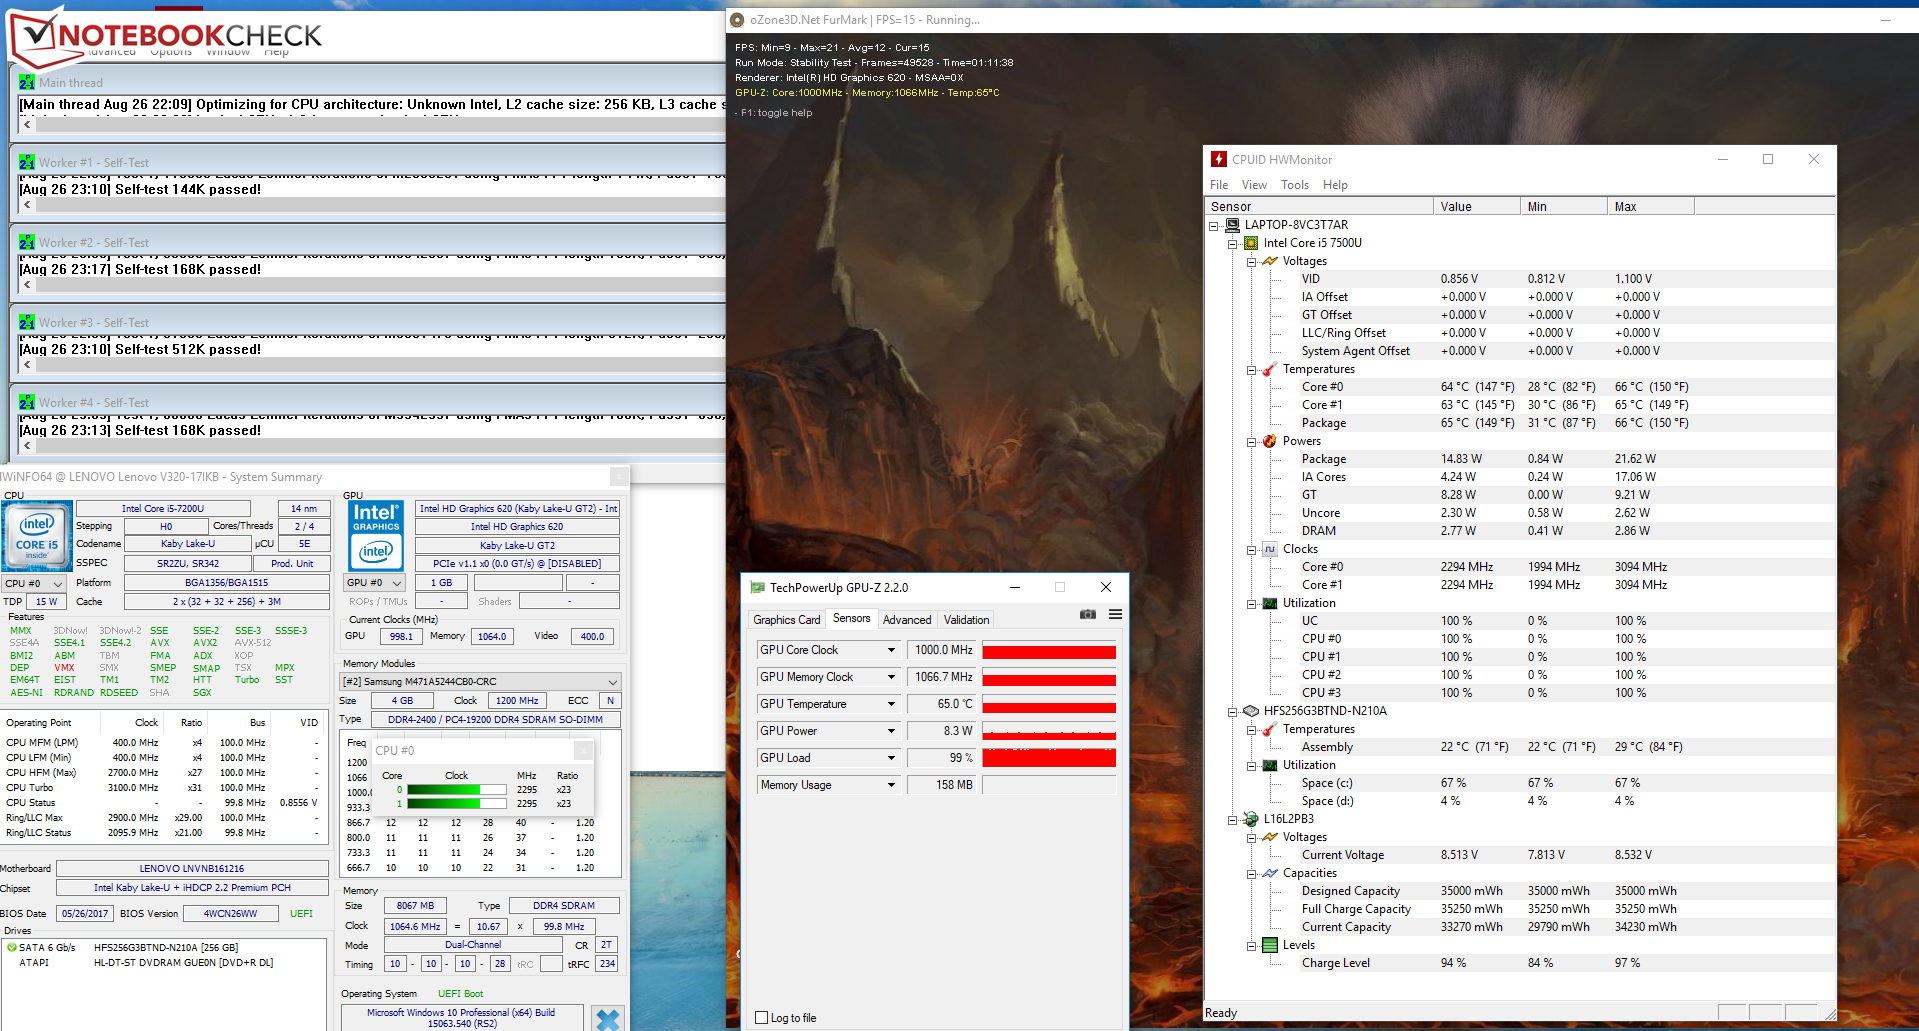Click the Worker #3 Self-Test window icon

(27, 322)
